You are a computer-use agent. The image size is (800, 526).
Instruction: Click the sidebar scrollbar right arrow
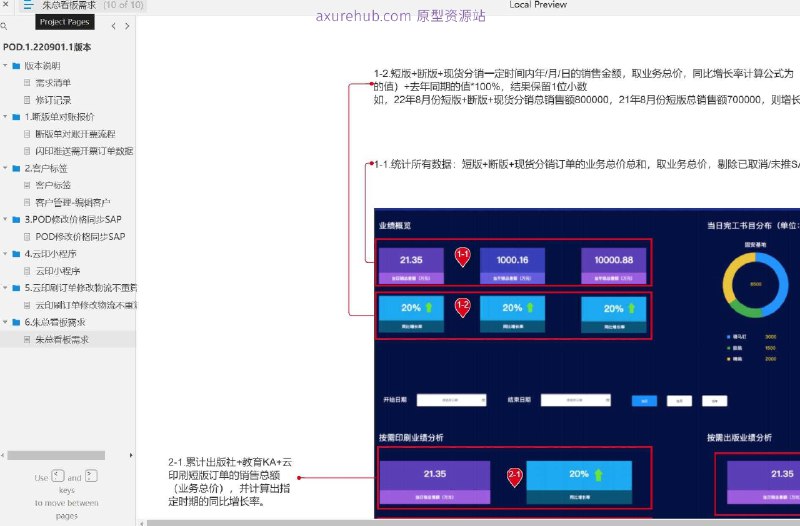131,455
